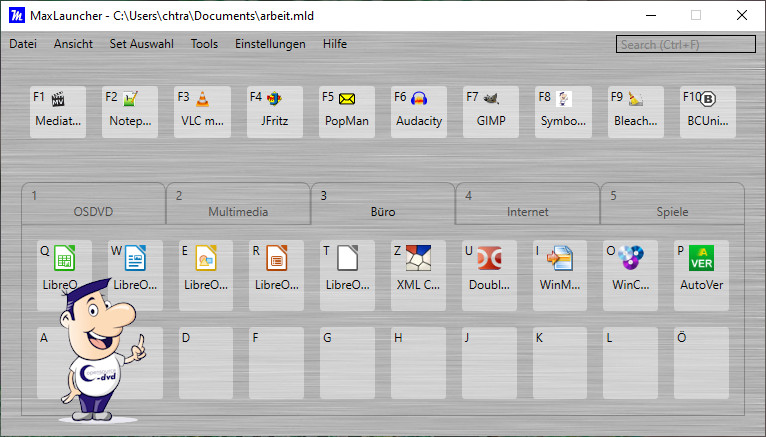766x437 pixels.
Task: Start GIMP using the F7 button
Action: point(491,111)
